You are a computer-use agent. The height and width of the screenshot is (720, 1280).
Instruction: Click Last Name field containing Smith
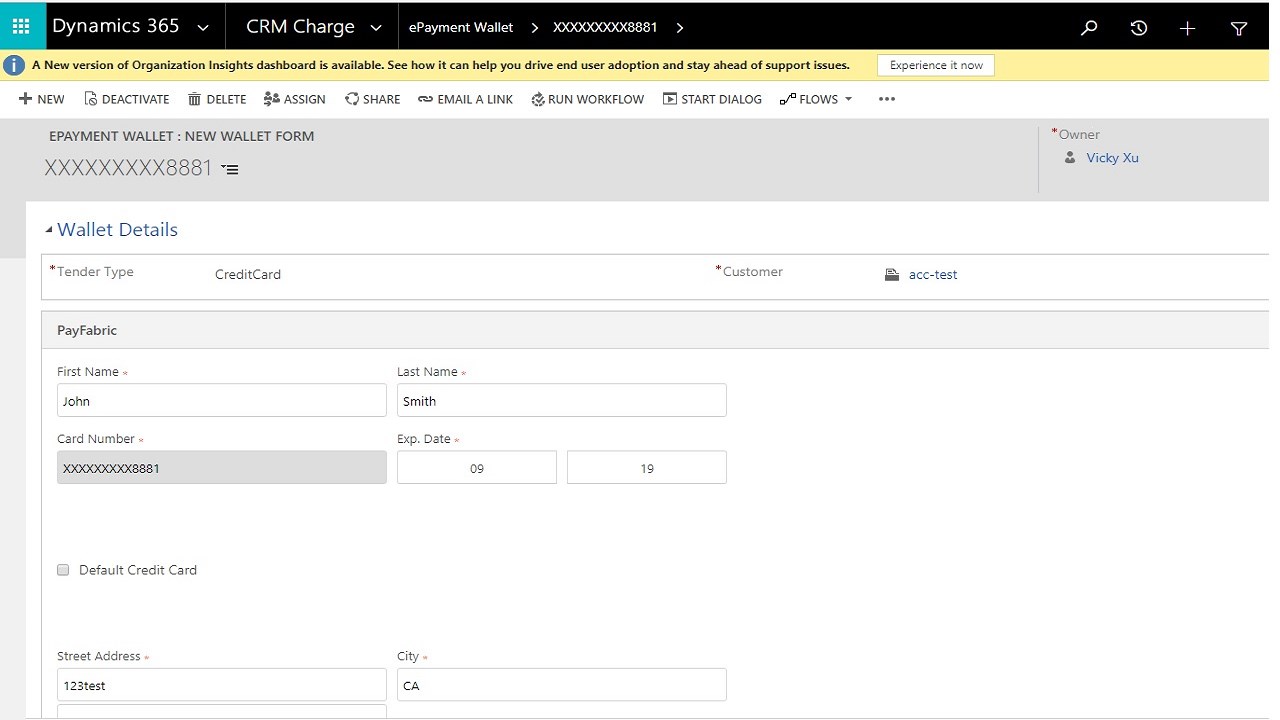(x=562, y=401)
